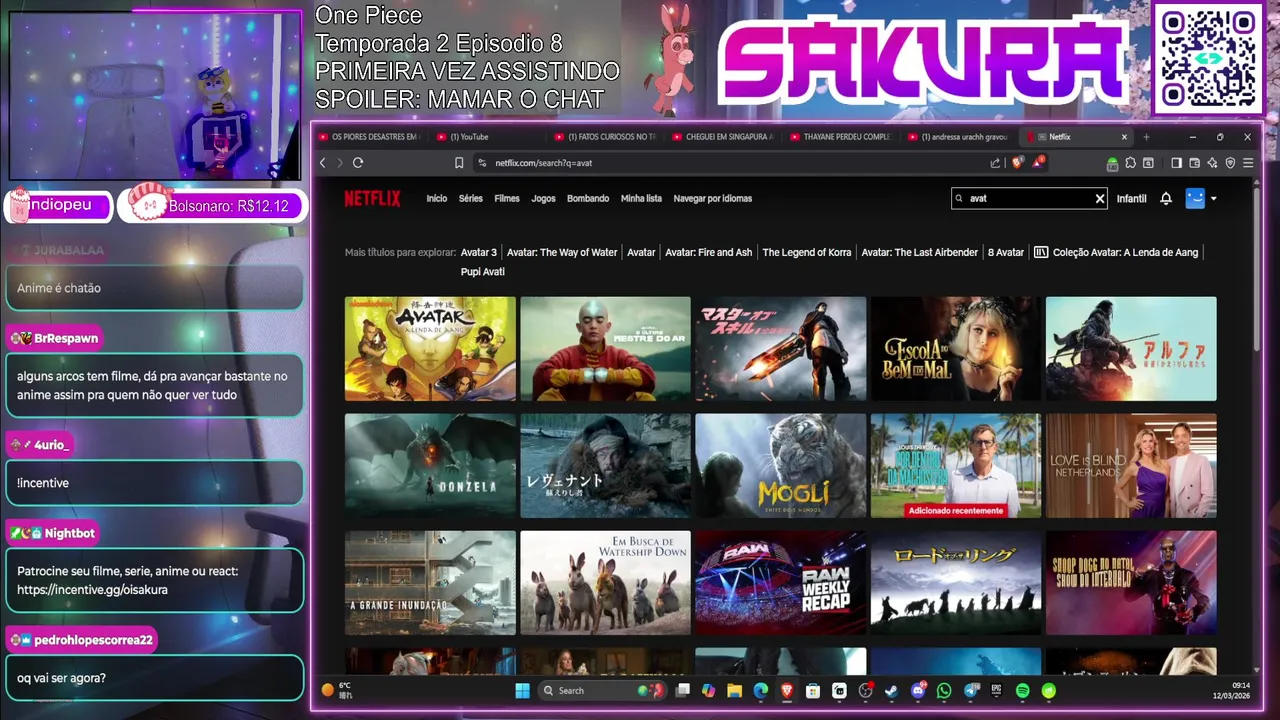This screenshot has width=1280, height=720.
Task: Open Spotify from the taskbar
Action: pyautogui.click(x=1022, y=690)
